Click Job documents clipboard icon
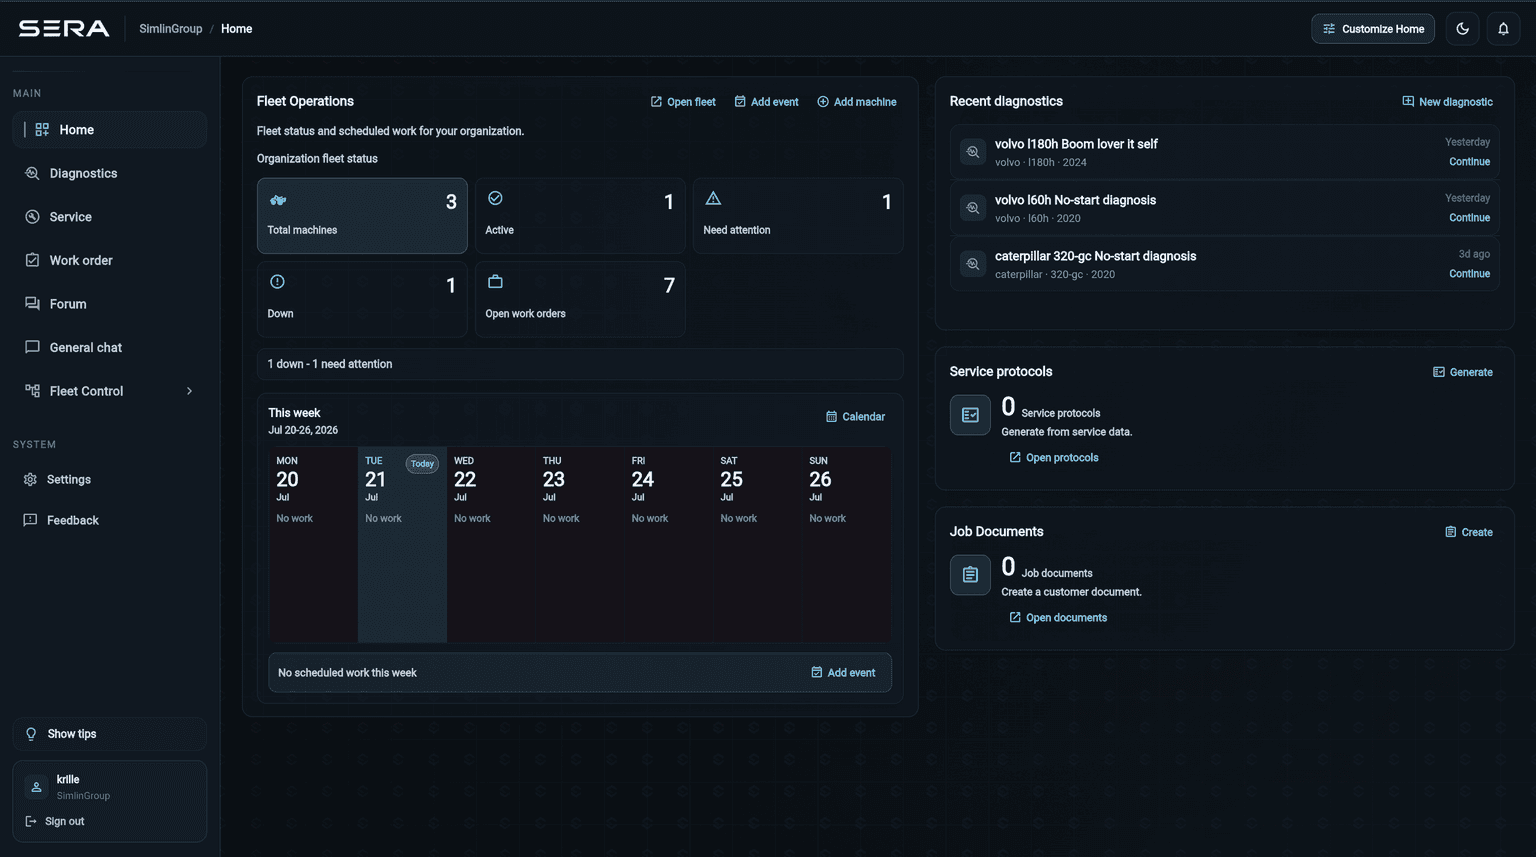The height and width of the screenshot is (857, 1536). 970,575
